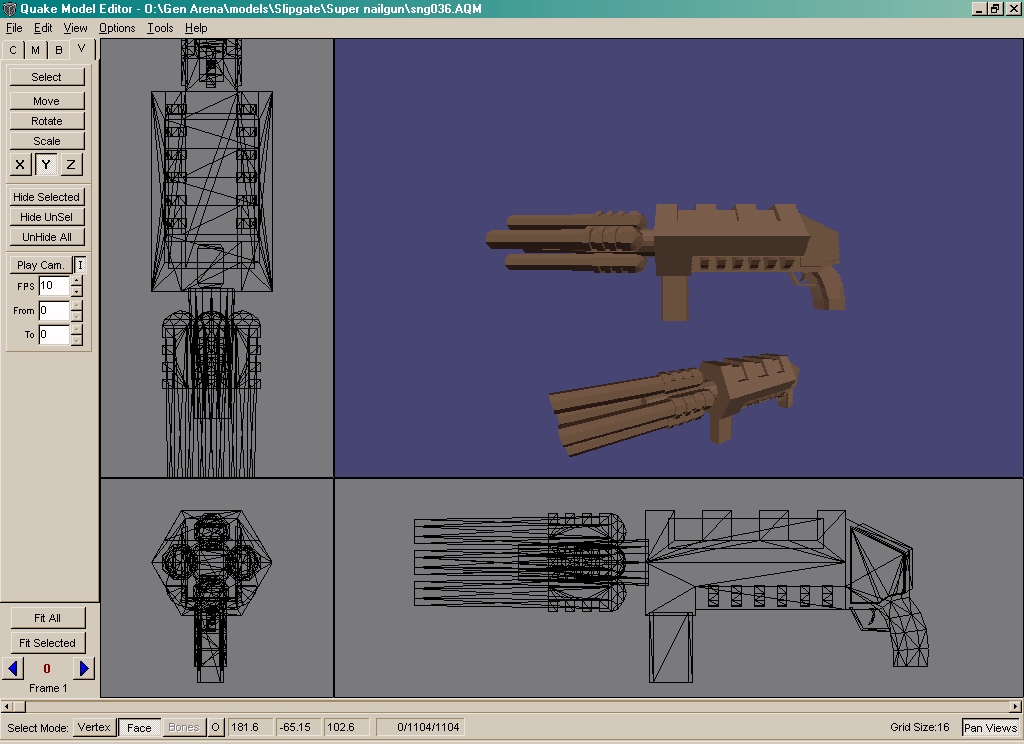Click the UnHide All button

tap(46, 237)
